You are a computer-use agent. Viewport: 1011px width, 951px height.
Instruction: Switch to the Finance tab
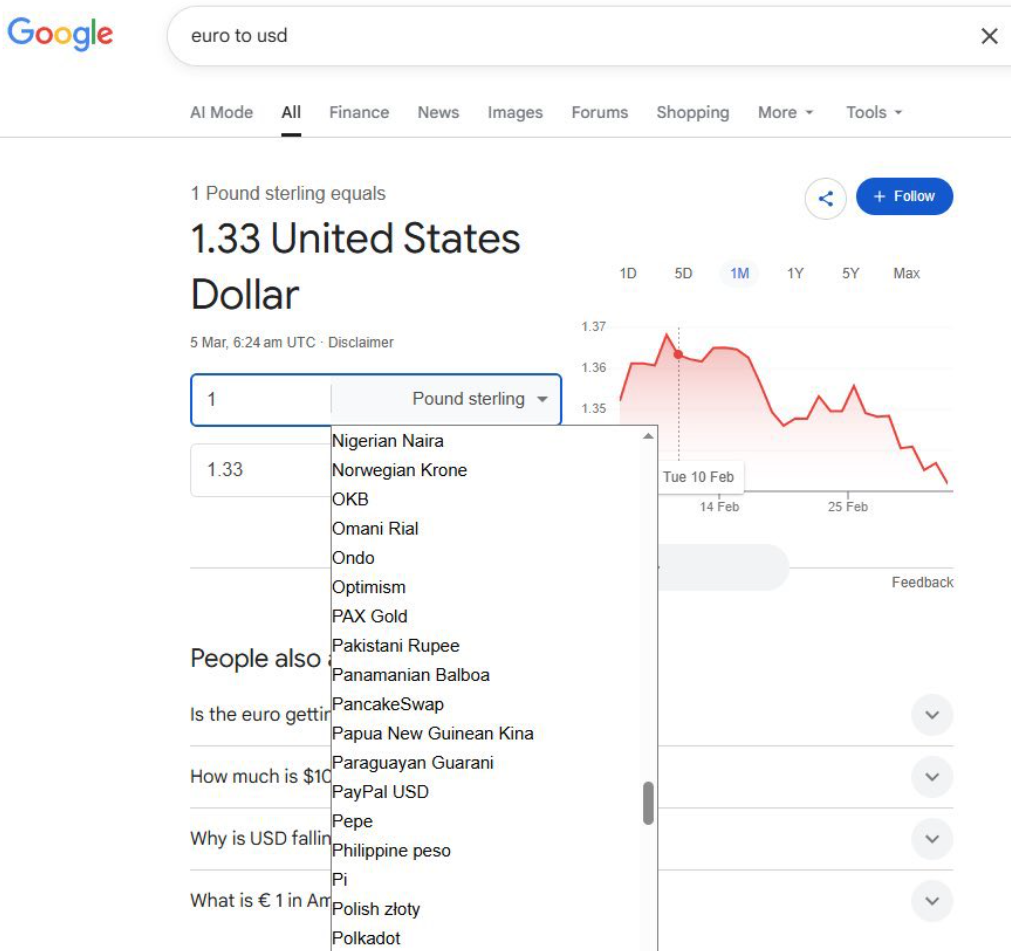[x=359, y=113]
